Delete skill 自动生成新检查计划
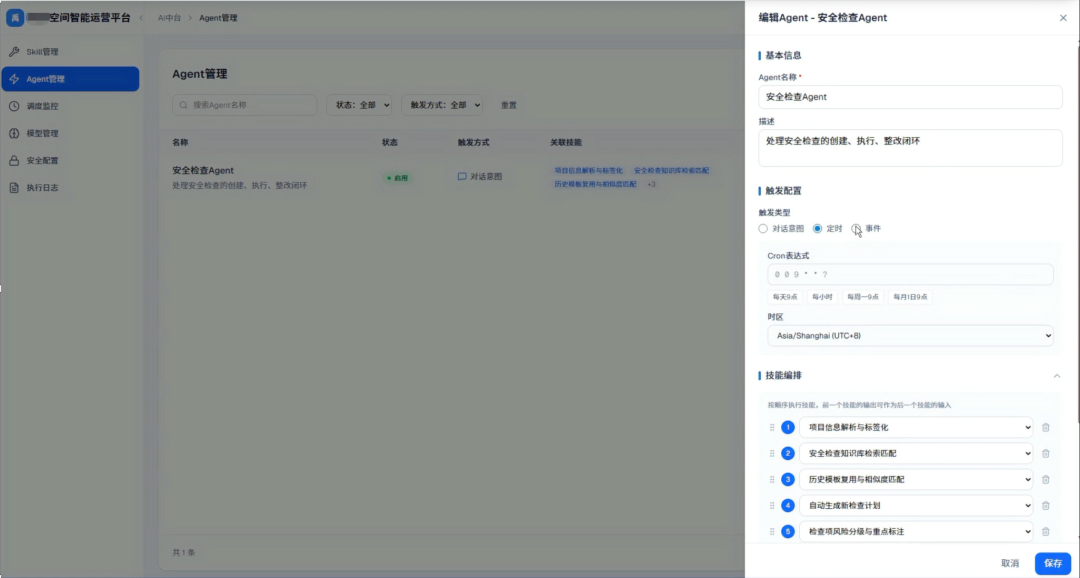The image size is (1080, 578). 1046,506
